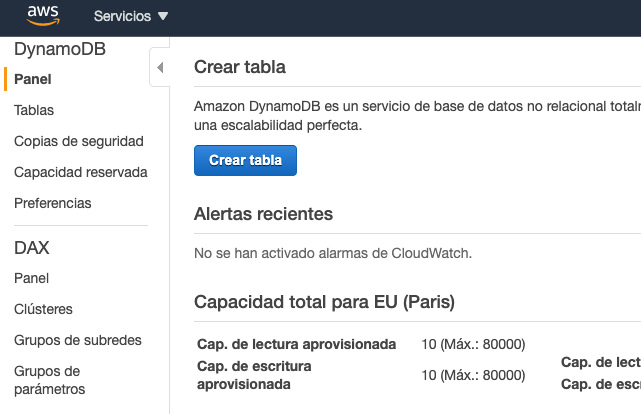Collapse the sidebar with the arrow handle

[159, 68]
